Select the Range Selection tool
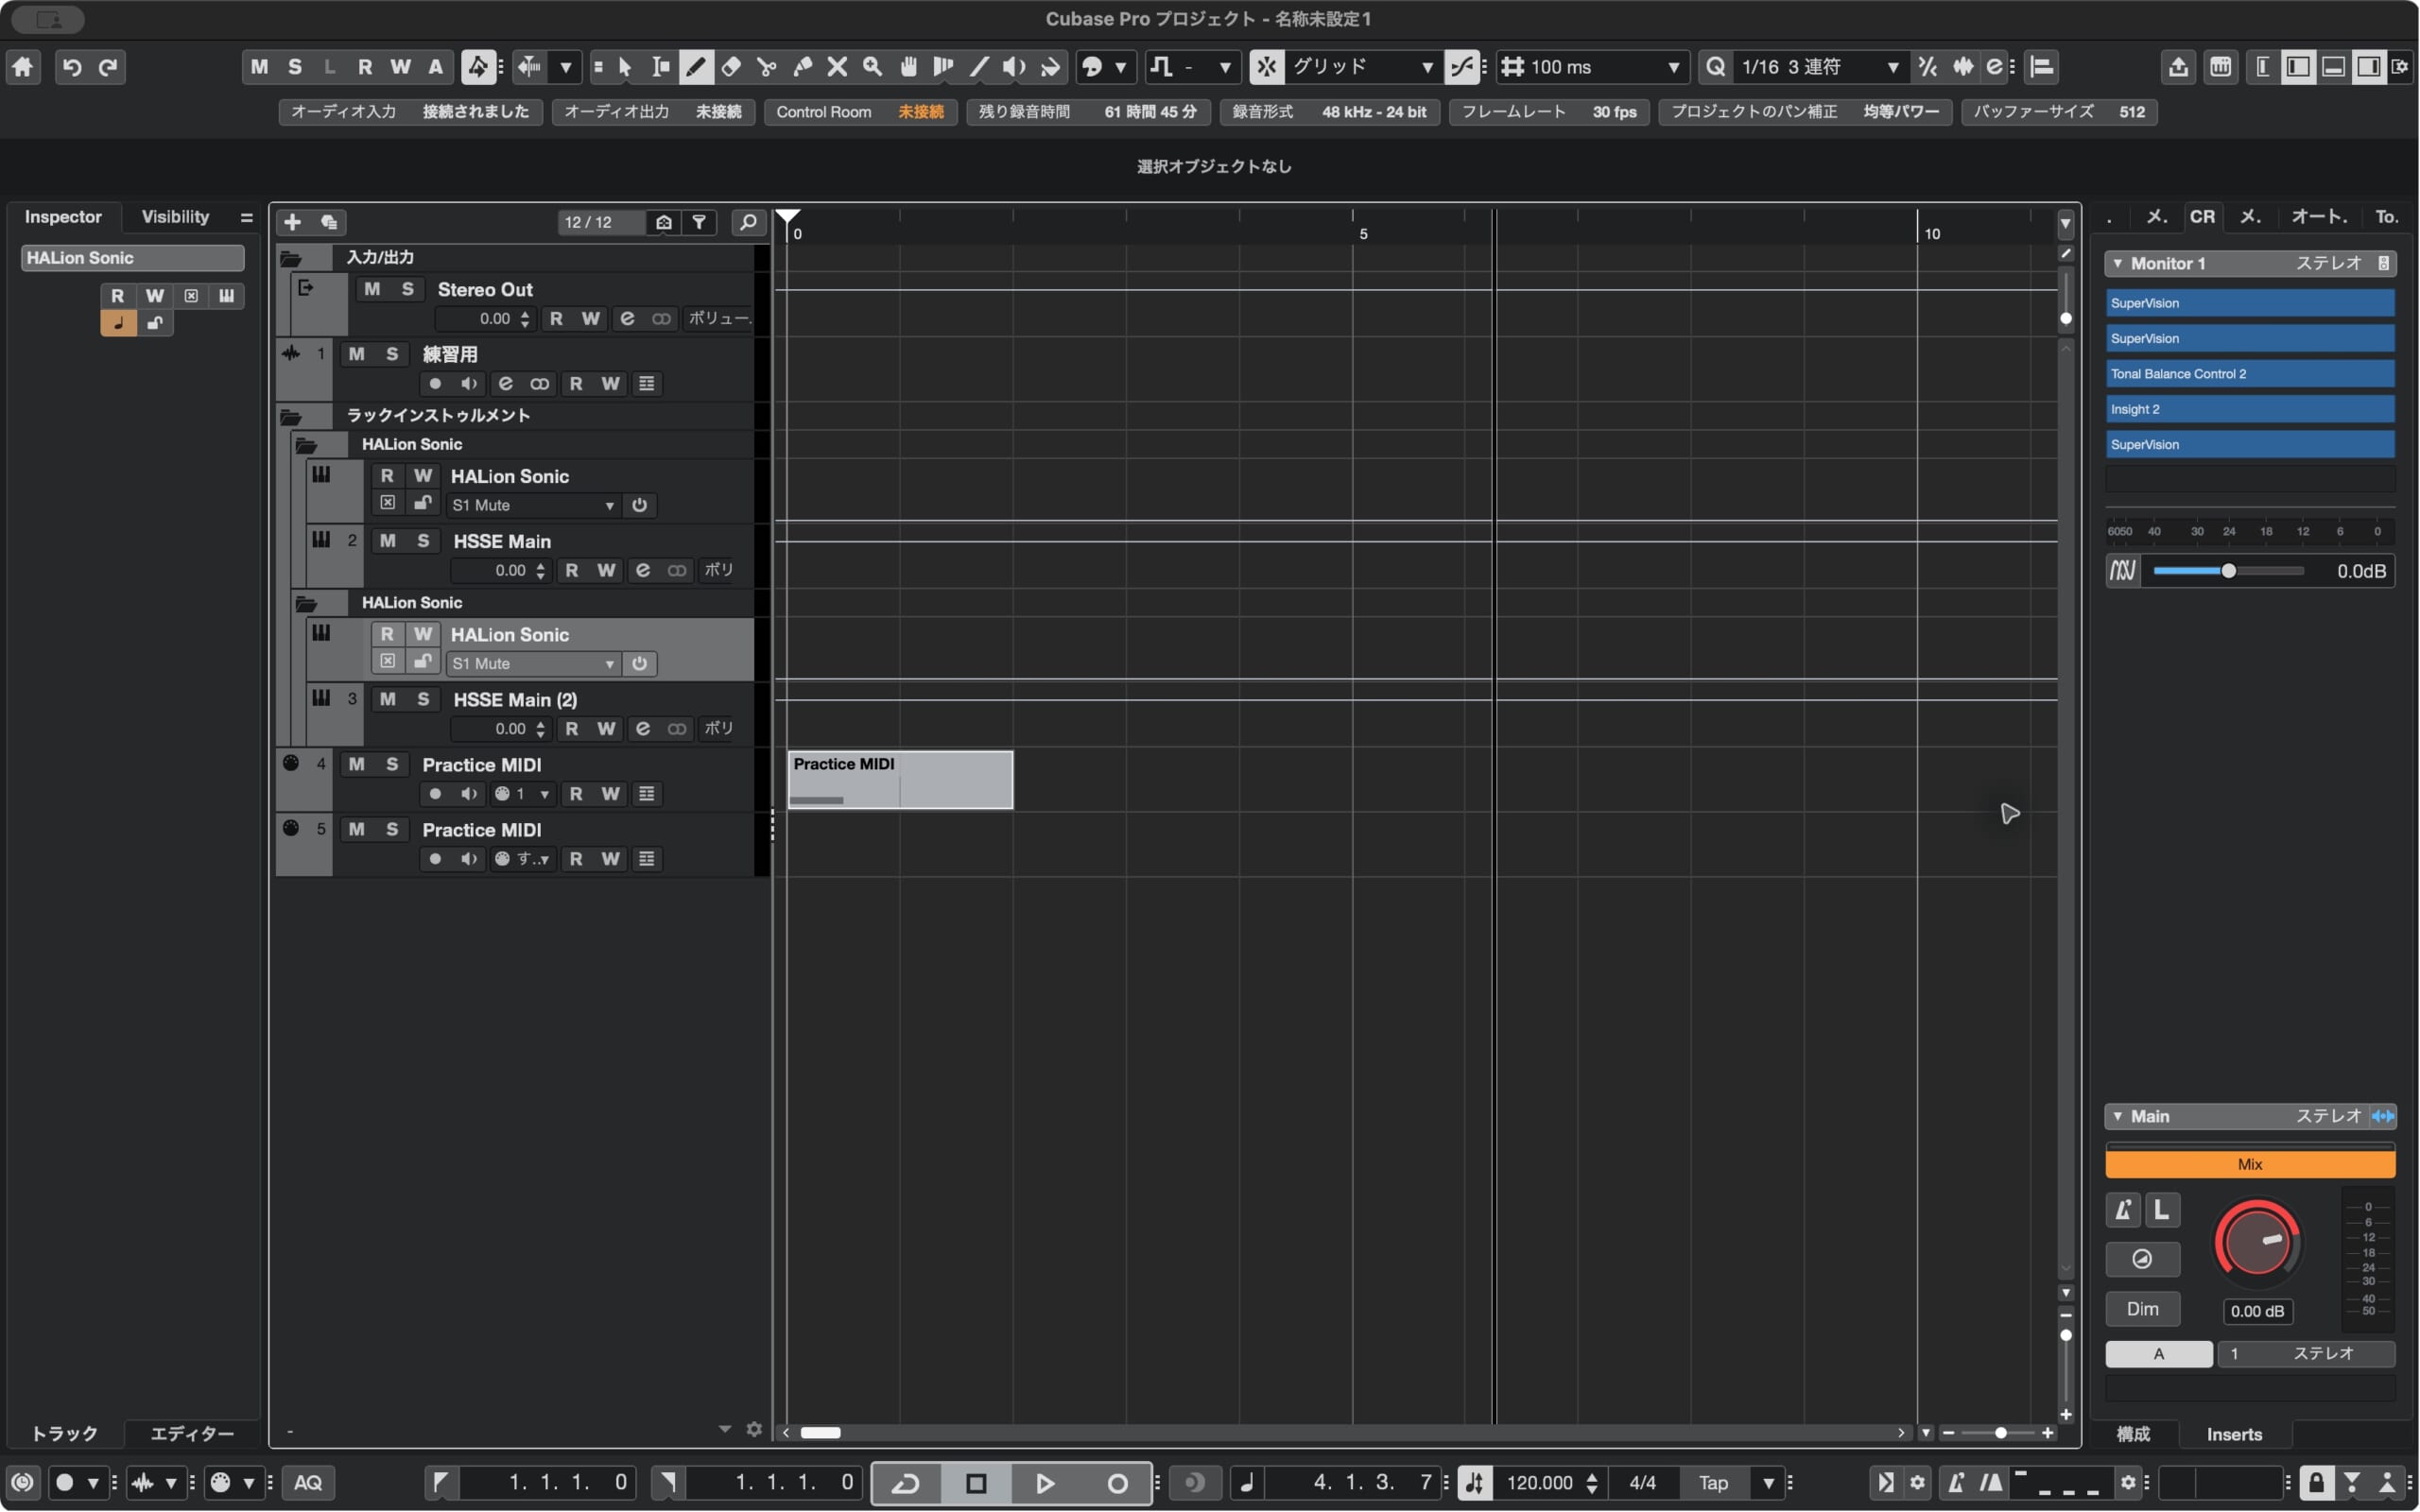The height and width of the screenshot is (1512, 2420). pos(660,67)
